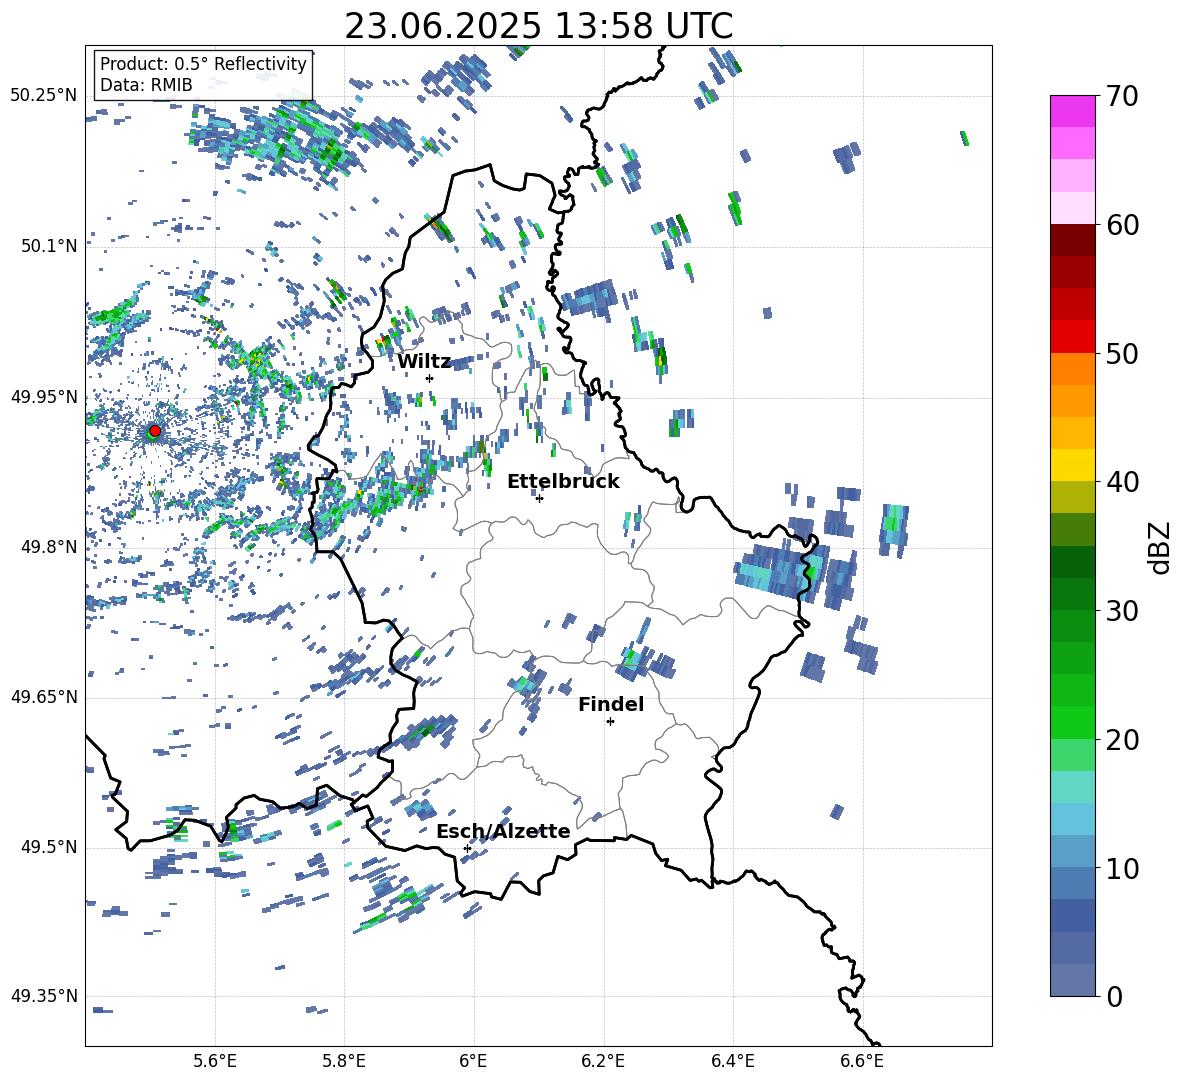Click the 49.95°N latitude tick label

[44, 397]
